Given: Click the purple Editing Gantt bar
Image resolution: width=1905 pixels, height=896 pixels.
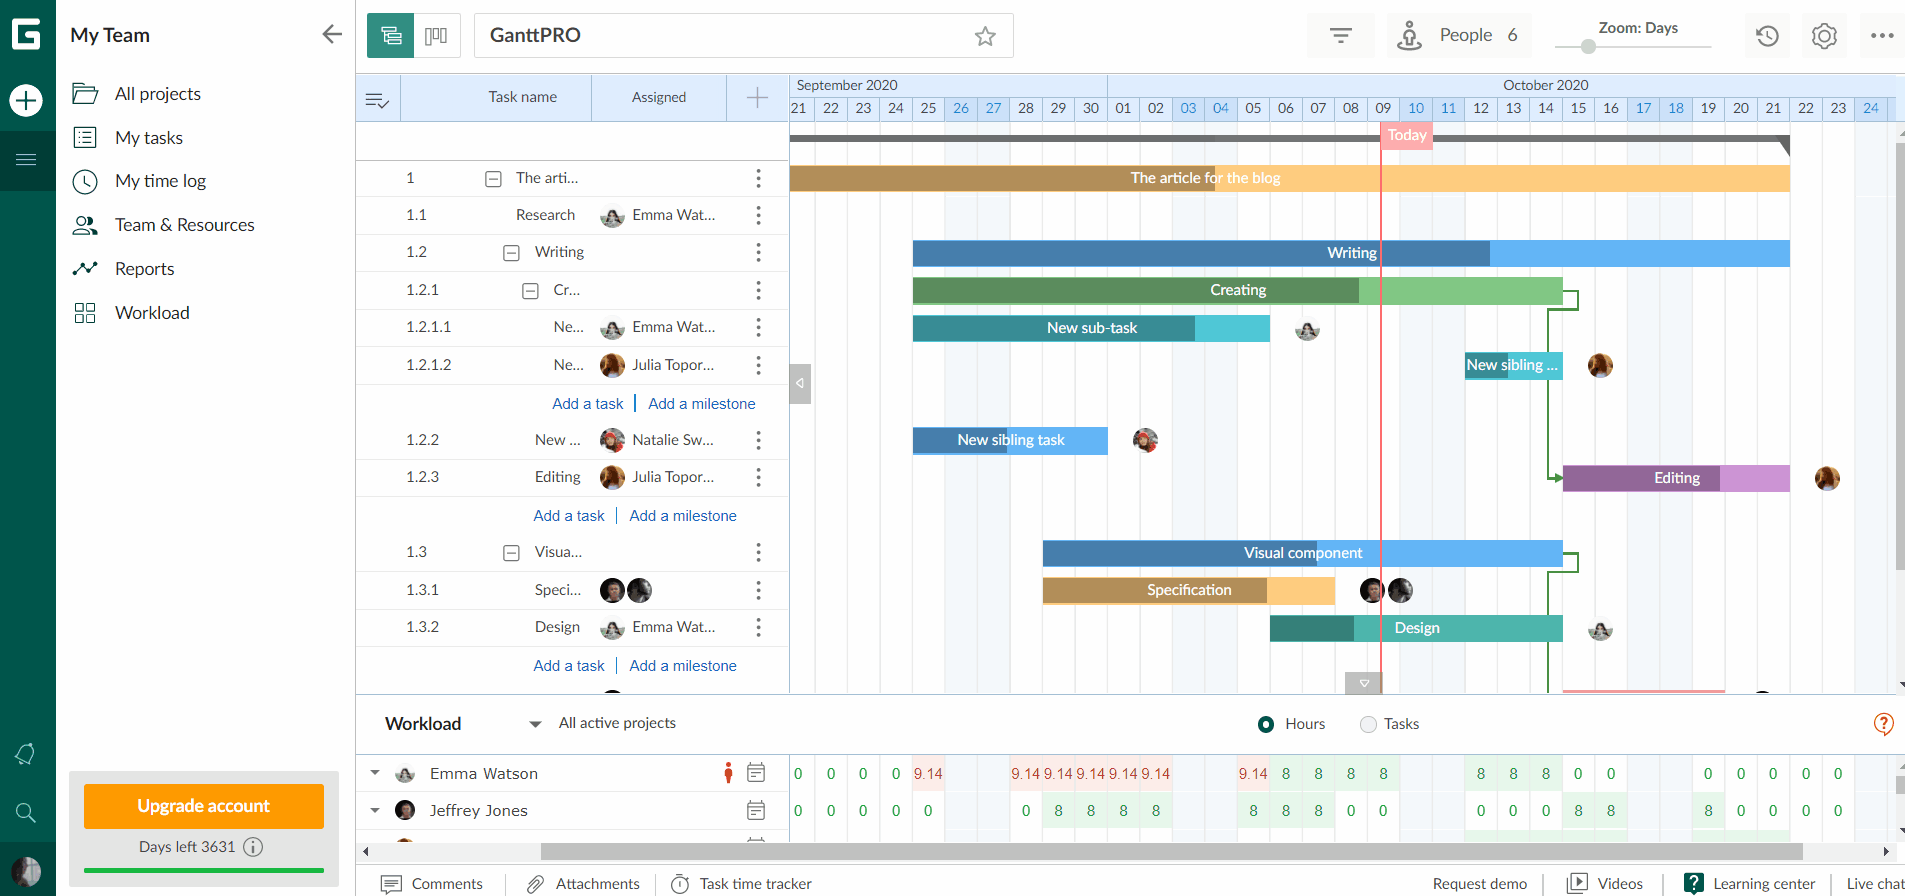Looking at the screenshot, I should [1676, 478].
